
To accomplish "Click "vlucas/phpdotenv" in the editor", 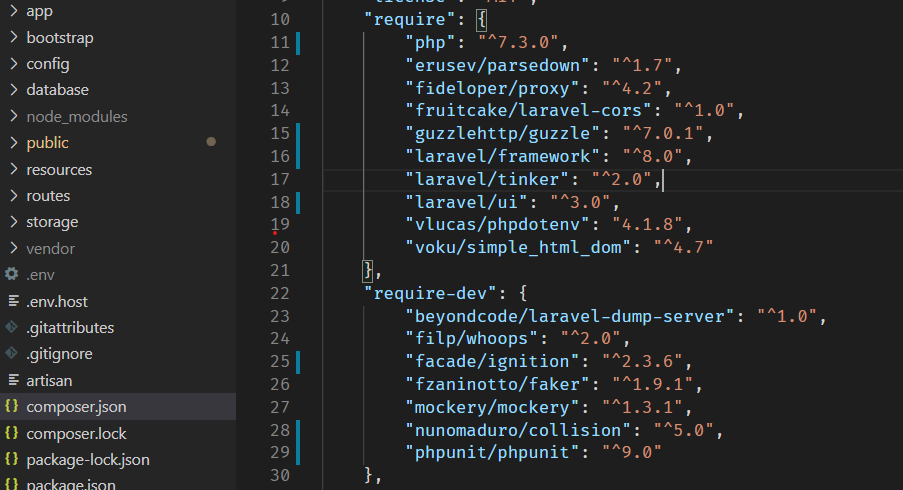I will click(498, 225).
